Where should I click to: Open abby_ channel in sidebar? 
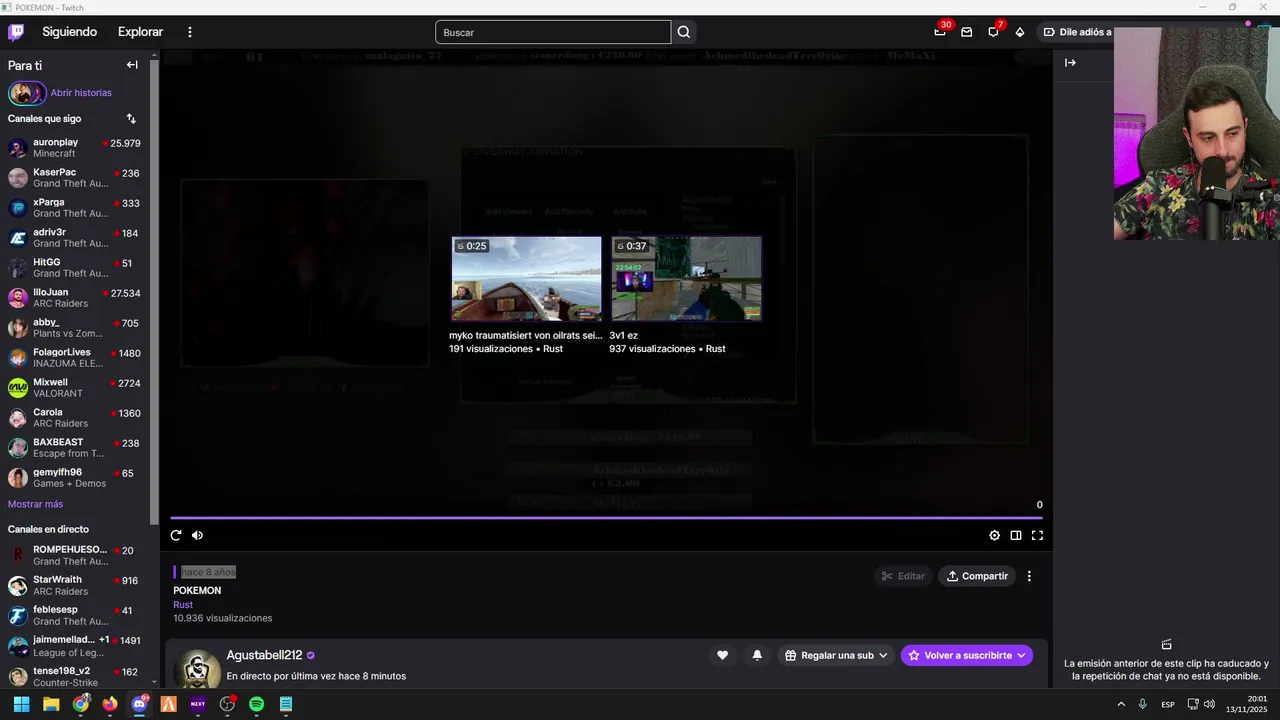click(75, 328)
